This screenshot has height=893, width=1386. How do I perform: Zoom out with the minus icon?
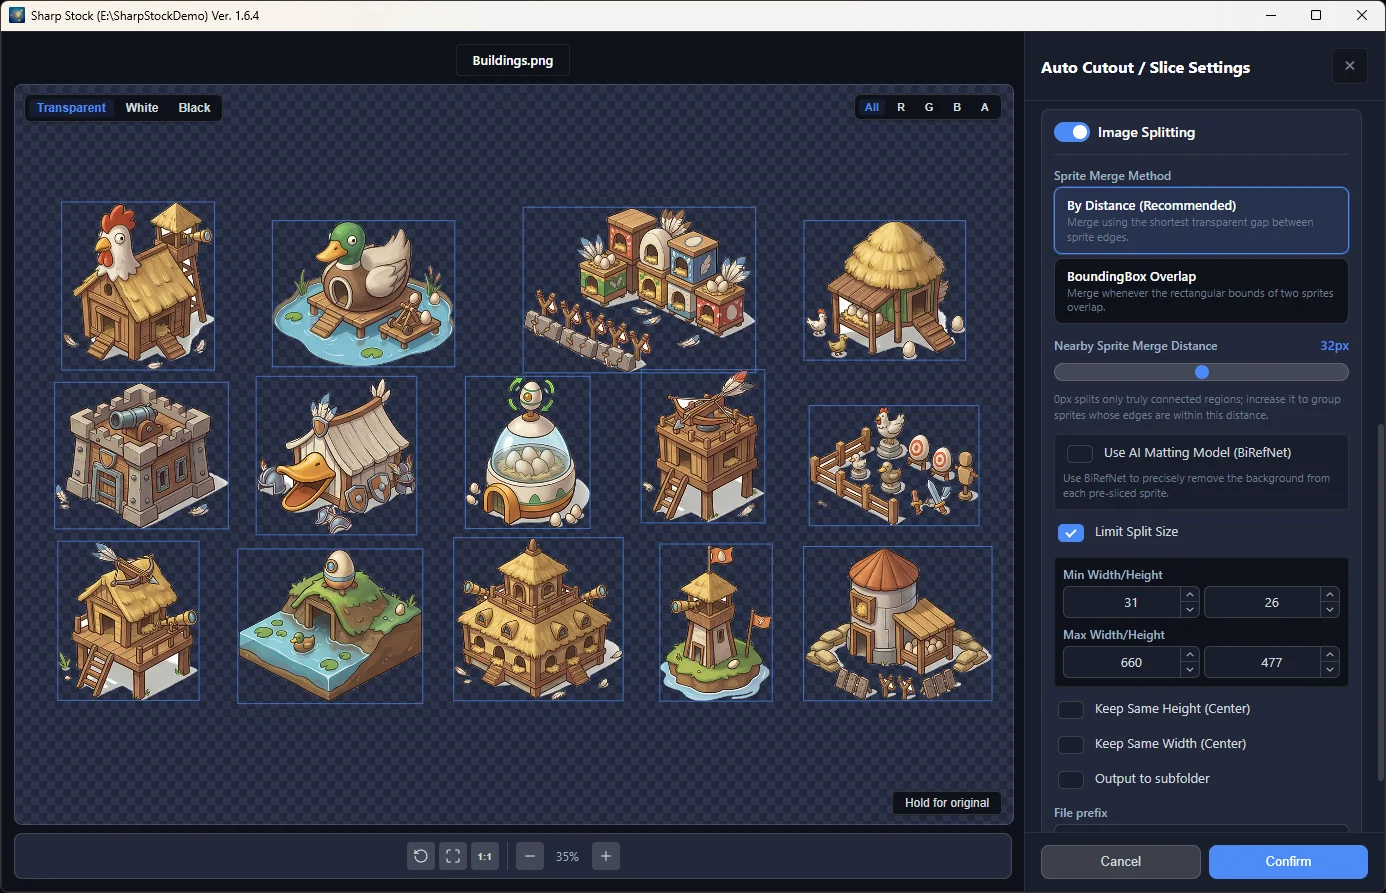point(530,856)
